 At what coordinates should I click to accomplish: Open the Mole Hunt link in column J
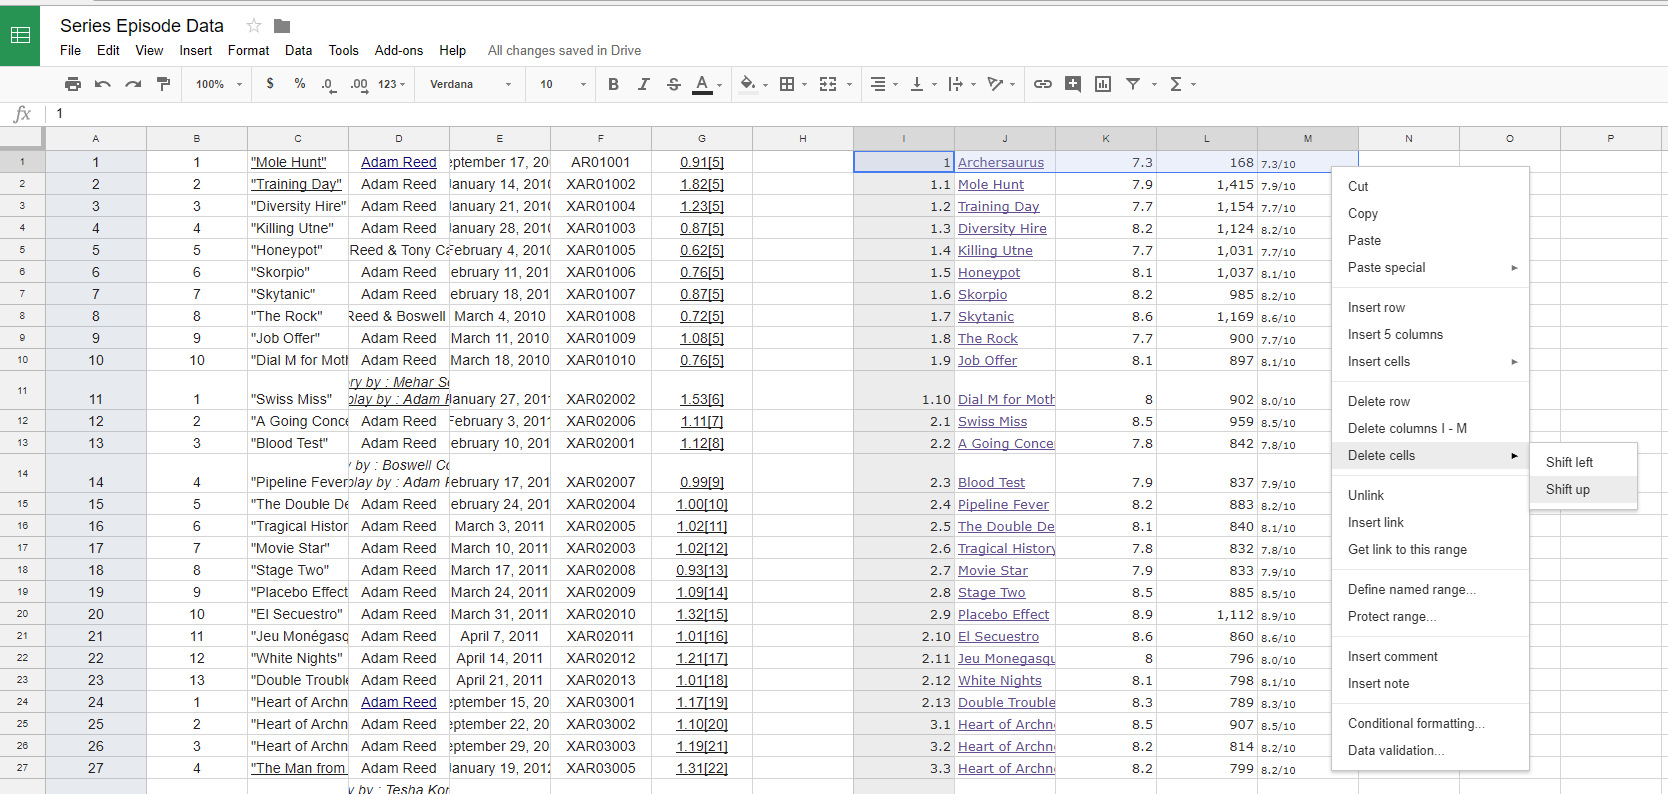[x=991, y=184]
